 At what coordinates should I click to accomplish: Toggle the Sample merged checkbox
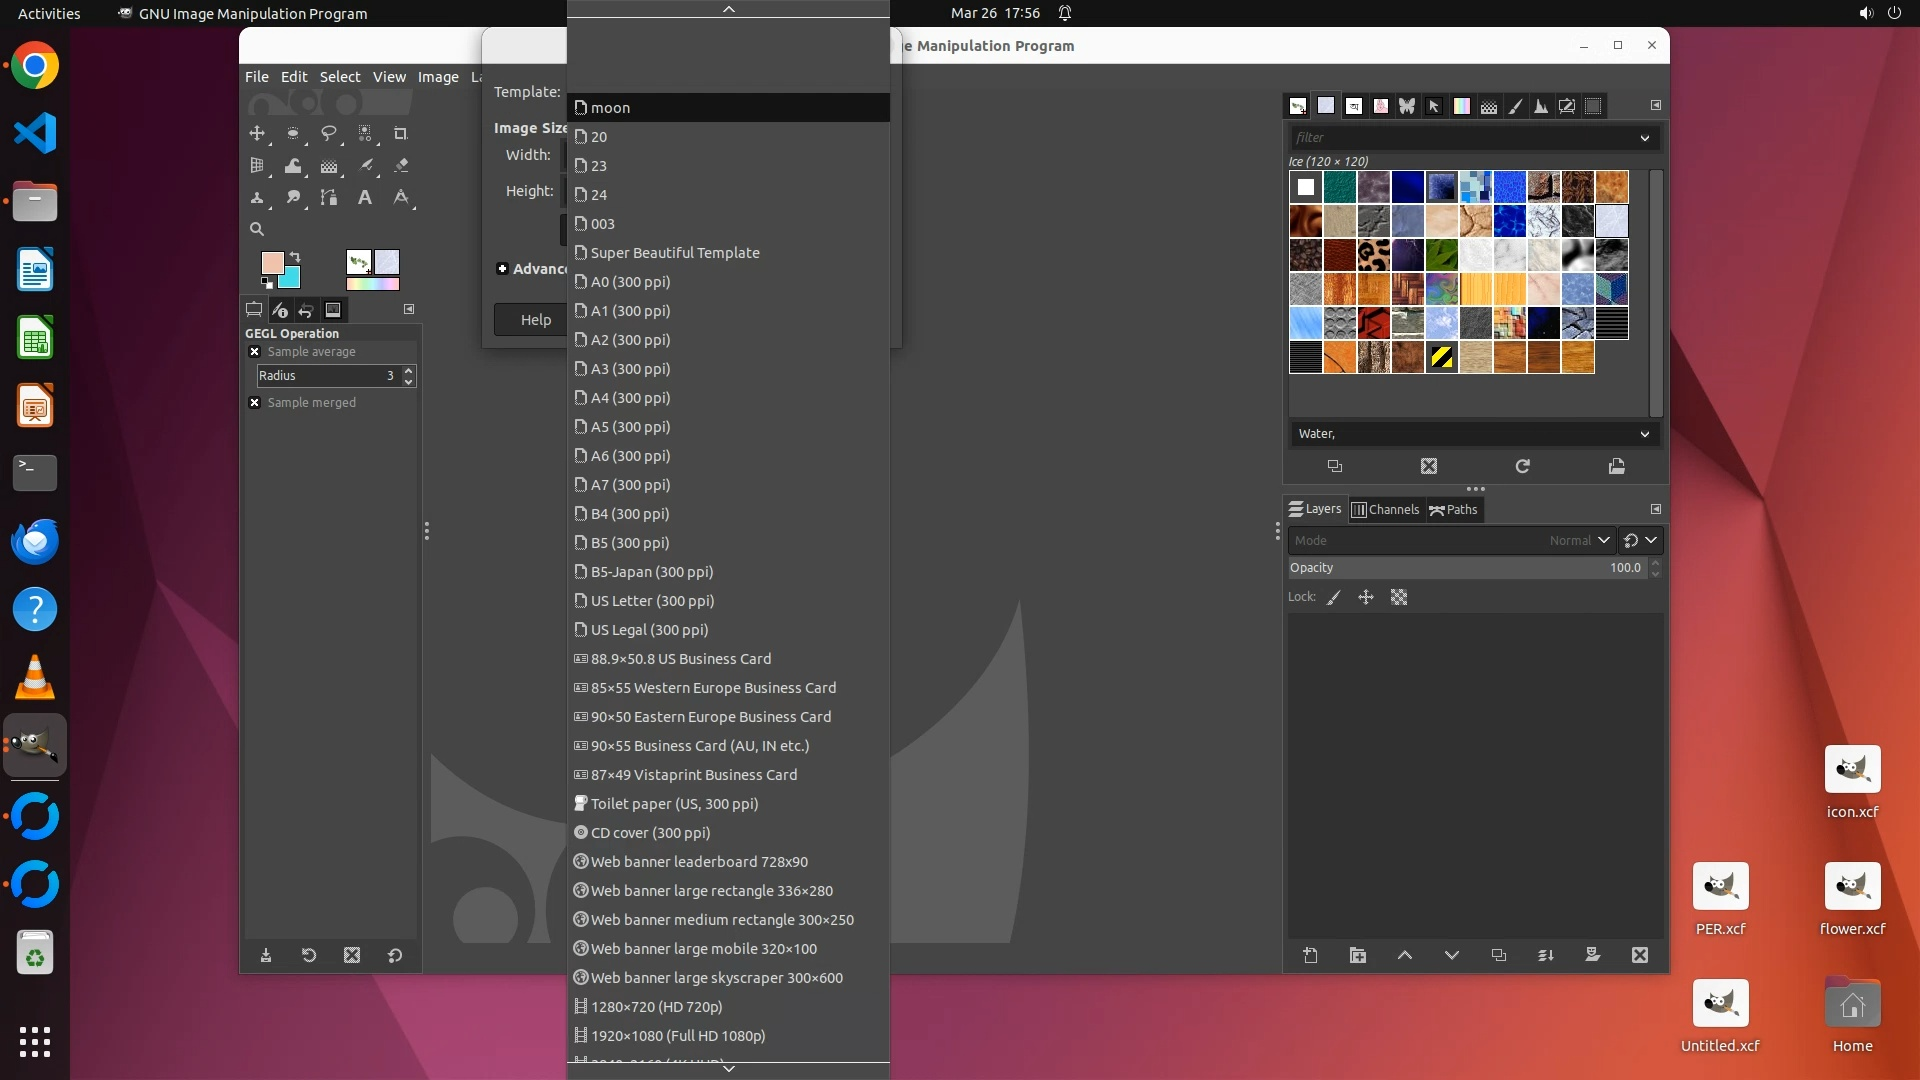pos(255,403)
